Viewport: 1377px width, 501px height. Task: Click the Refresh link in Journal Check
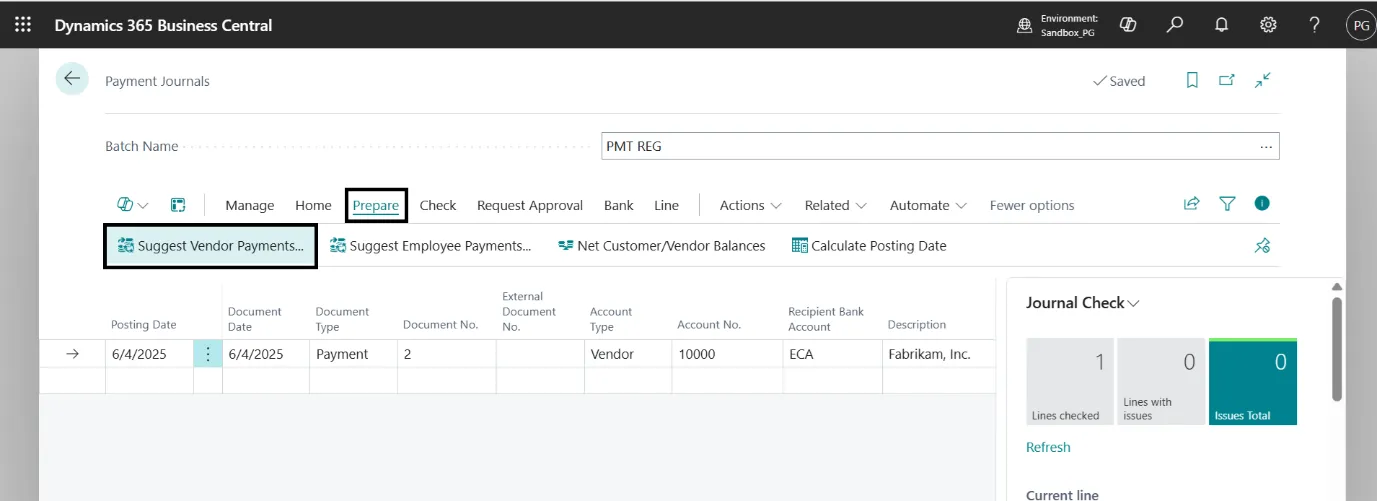tap(1048, 447)
